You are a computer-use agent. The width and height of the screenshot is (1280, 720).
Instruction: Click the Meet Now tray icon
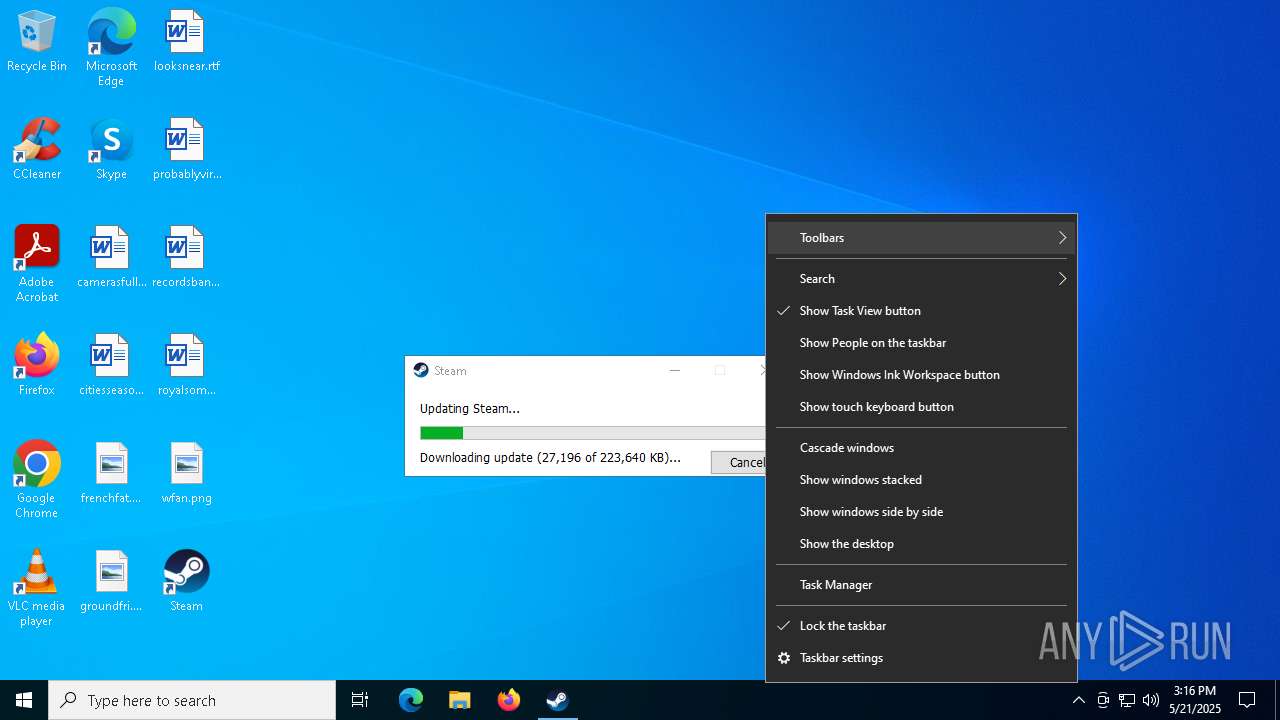click(1103, 700)
